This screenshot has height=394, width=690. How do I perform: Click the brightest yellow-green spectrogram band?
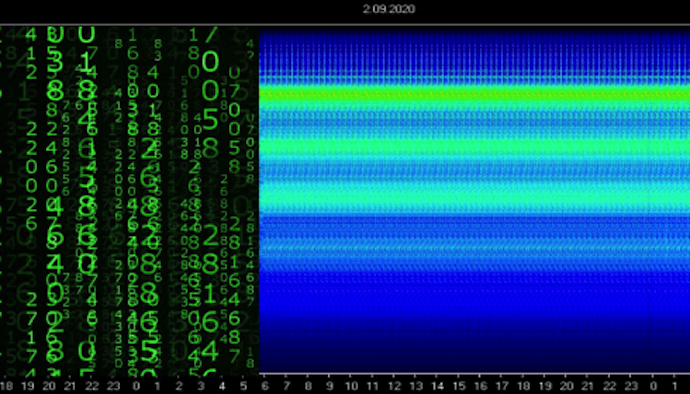pos(474,93)
